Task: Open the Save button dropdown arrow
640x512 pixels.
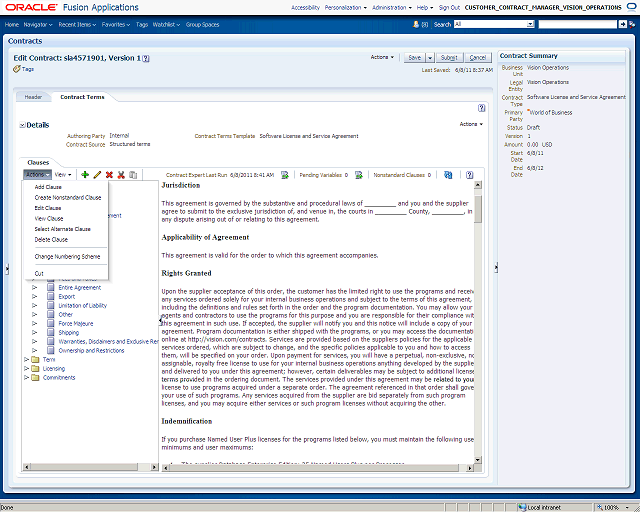Action: coord(430,58)
